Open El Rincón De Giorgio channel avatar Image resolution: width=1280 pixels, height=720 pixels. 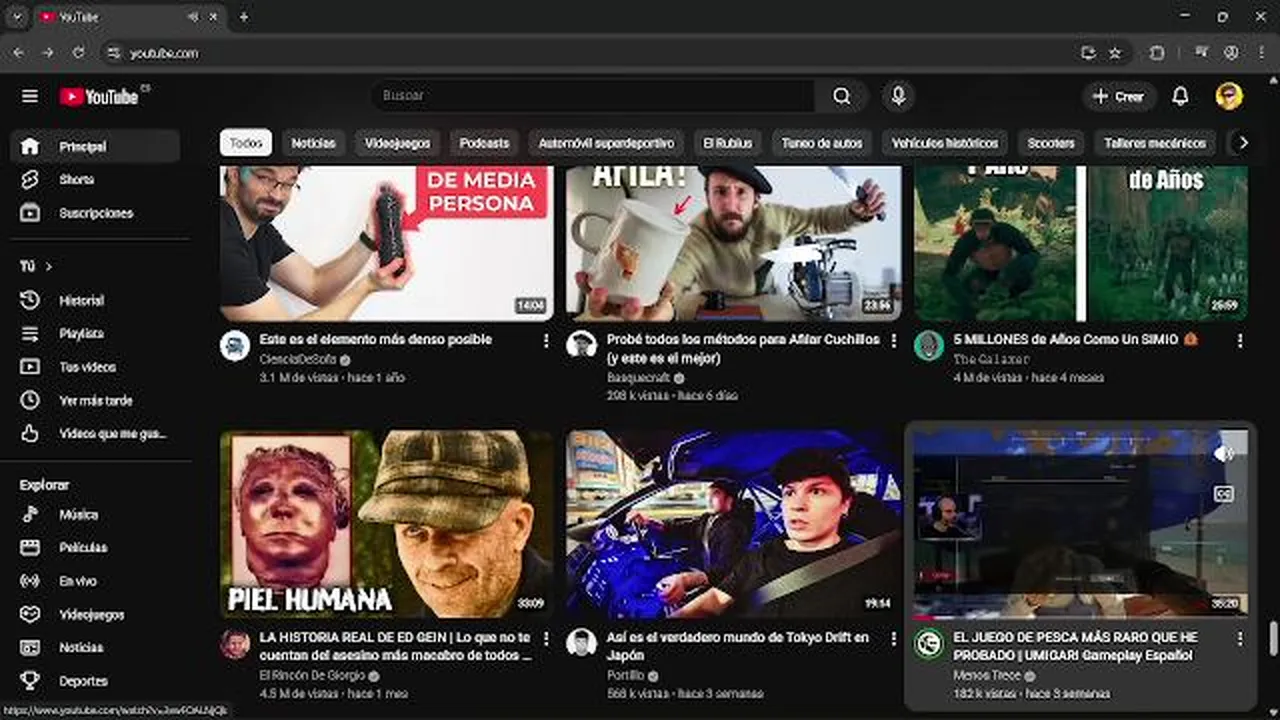235,643
